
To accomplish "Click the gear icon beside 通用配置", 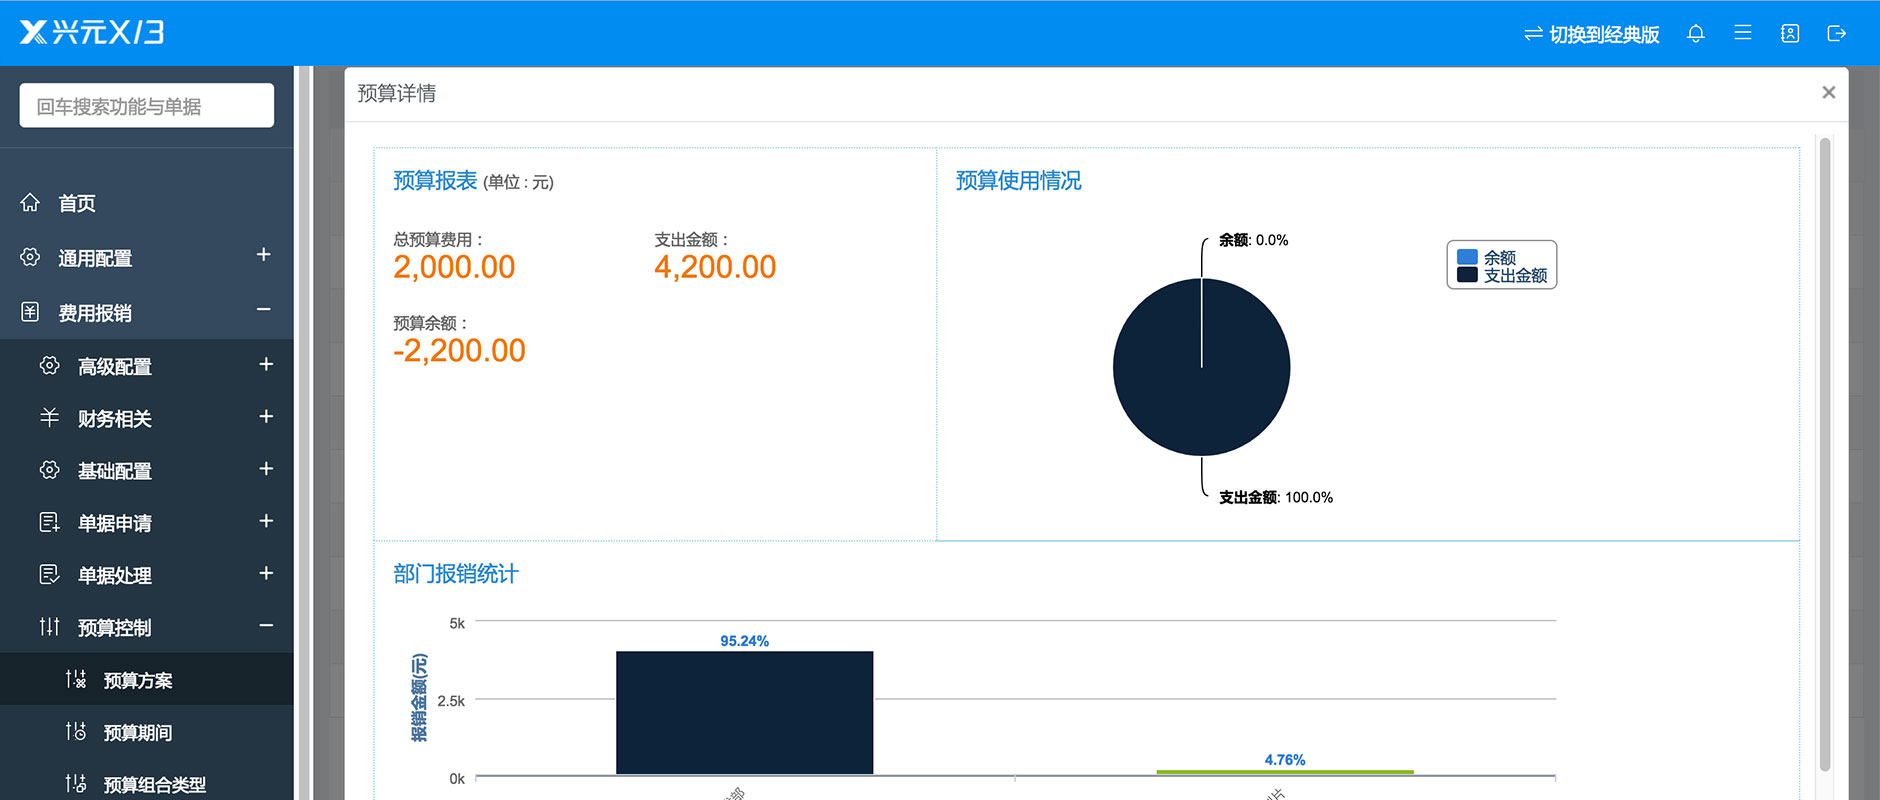I will click(30, 257).
